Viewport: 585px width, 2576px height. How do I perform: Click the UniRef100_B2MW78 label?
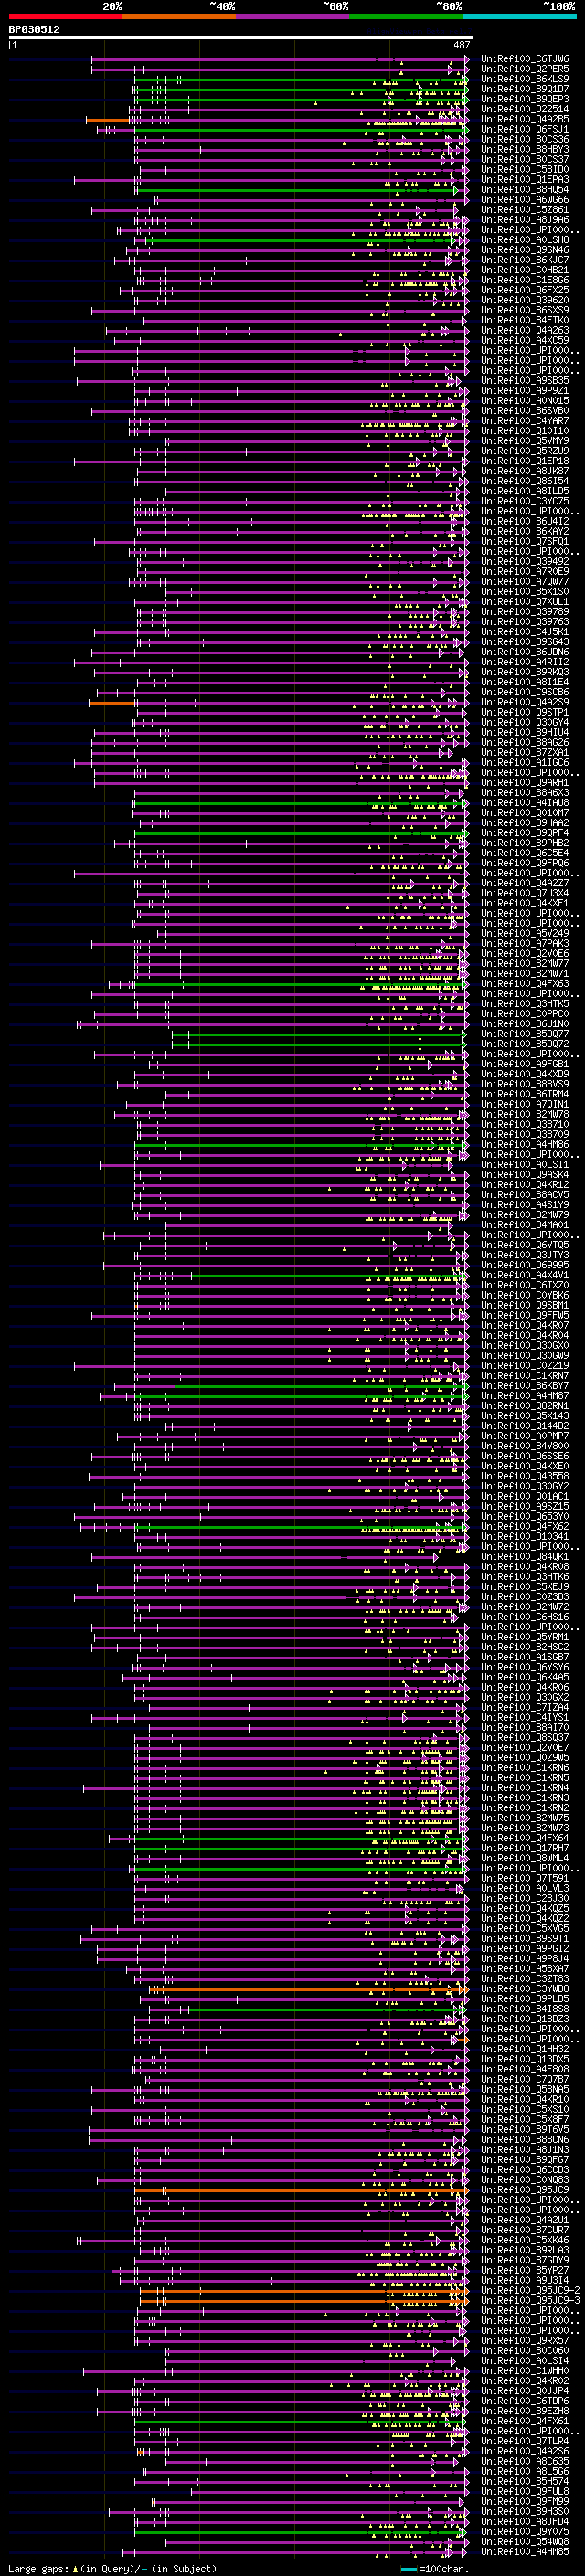pos(525,1114)
